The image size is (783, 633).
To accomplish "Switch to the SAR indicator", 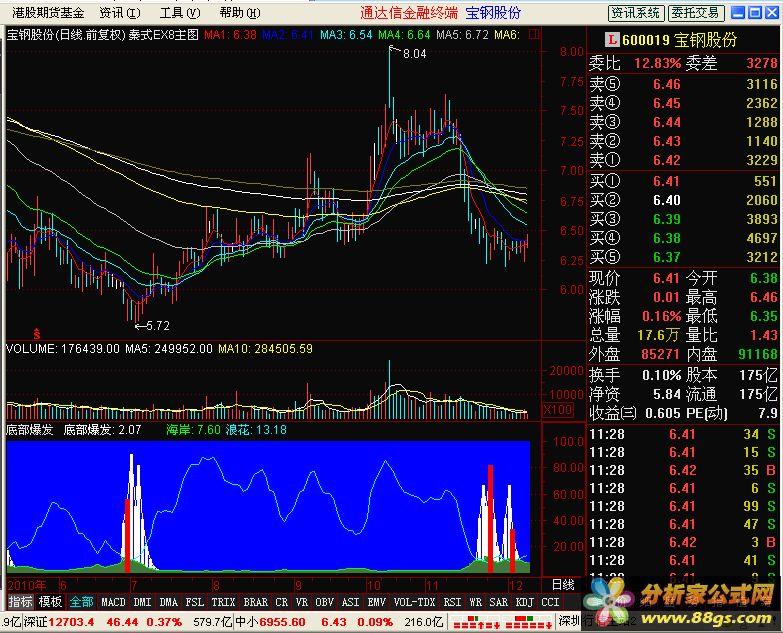I will click(x=498, y=602).
